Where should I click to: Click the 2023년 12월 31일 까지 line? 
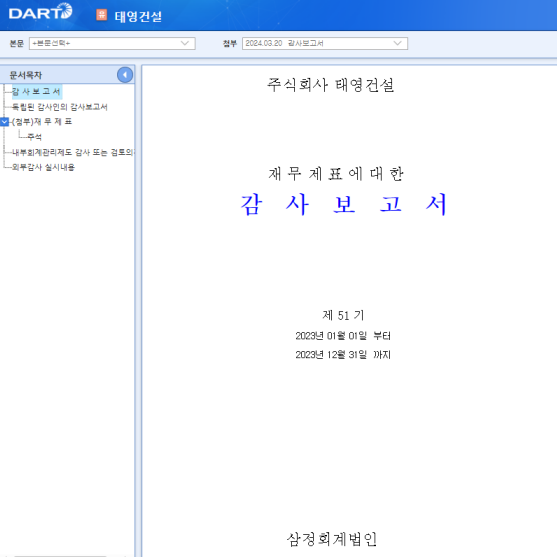click(343, 355)
